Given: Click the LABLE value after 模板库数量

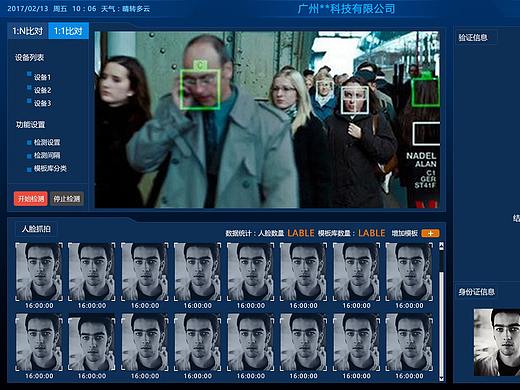Looking at the screenshot, I should [x=372, y=233].
